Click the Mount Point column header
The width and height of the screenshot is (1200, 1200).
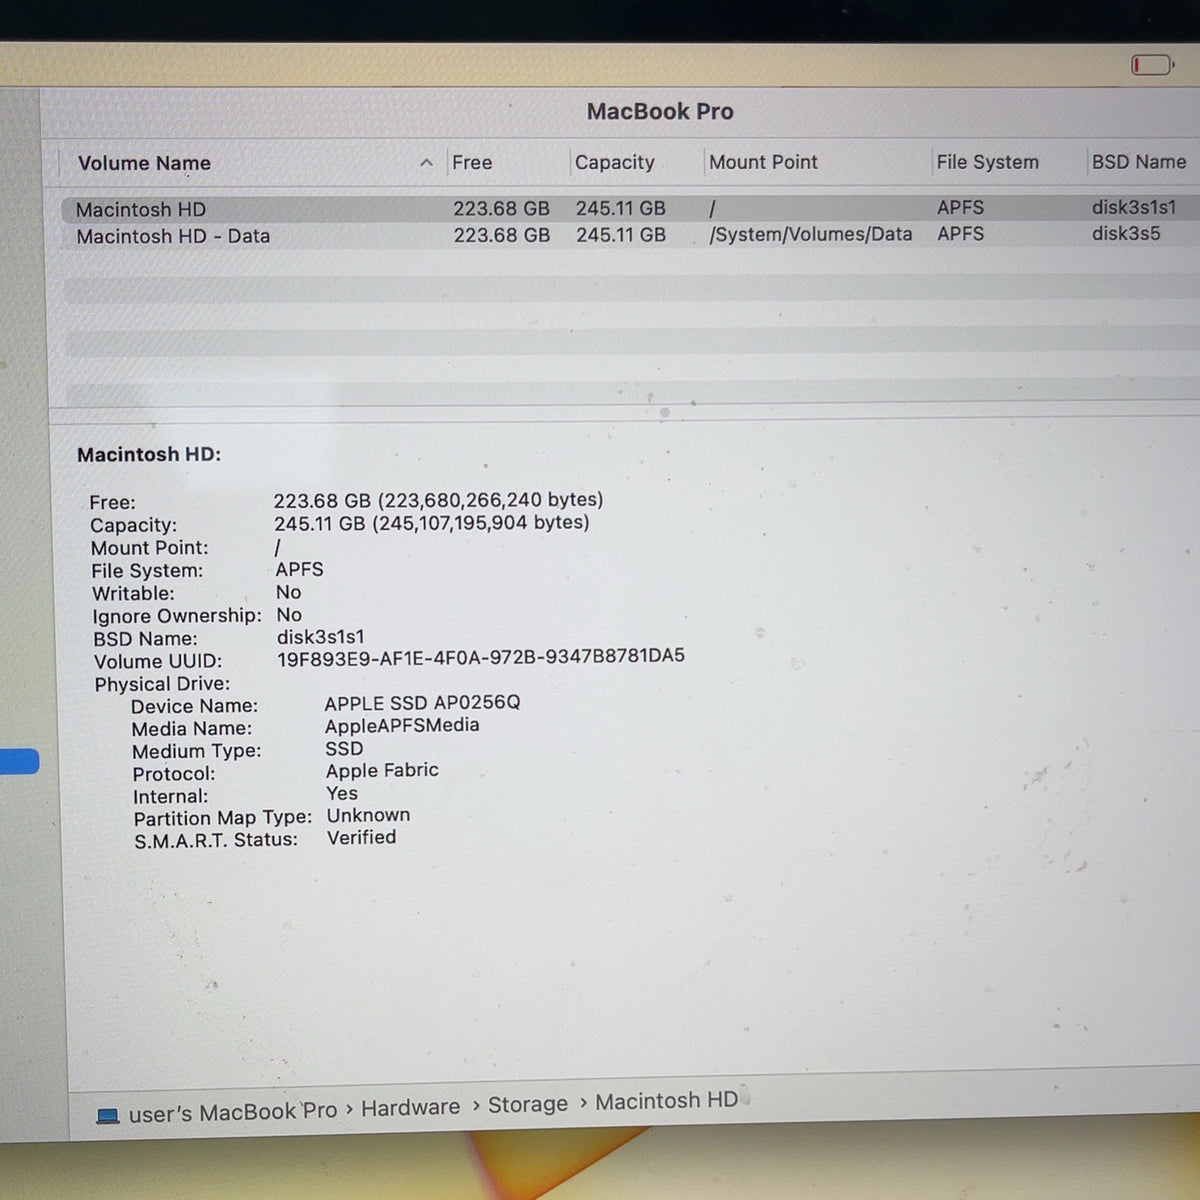click(x=763, y=162)
